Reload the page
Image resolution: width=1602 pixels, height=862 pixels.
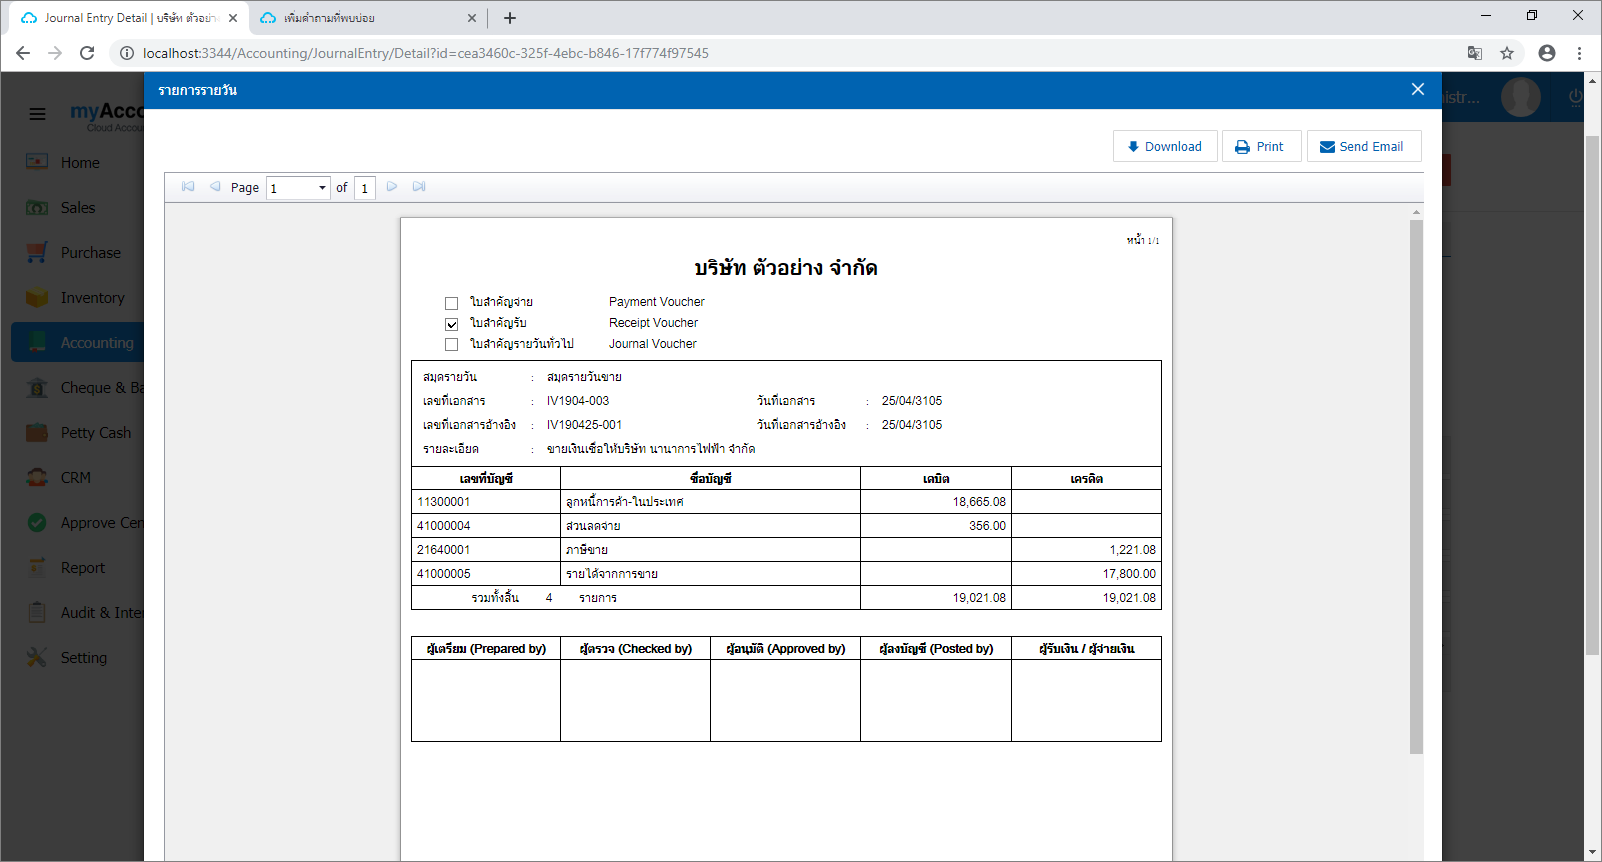pyautogui.click(x=87, y=53)
